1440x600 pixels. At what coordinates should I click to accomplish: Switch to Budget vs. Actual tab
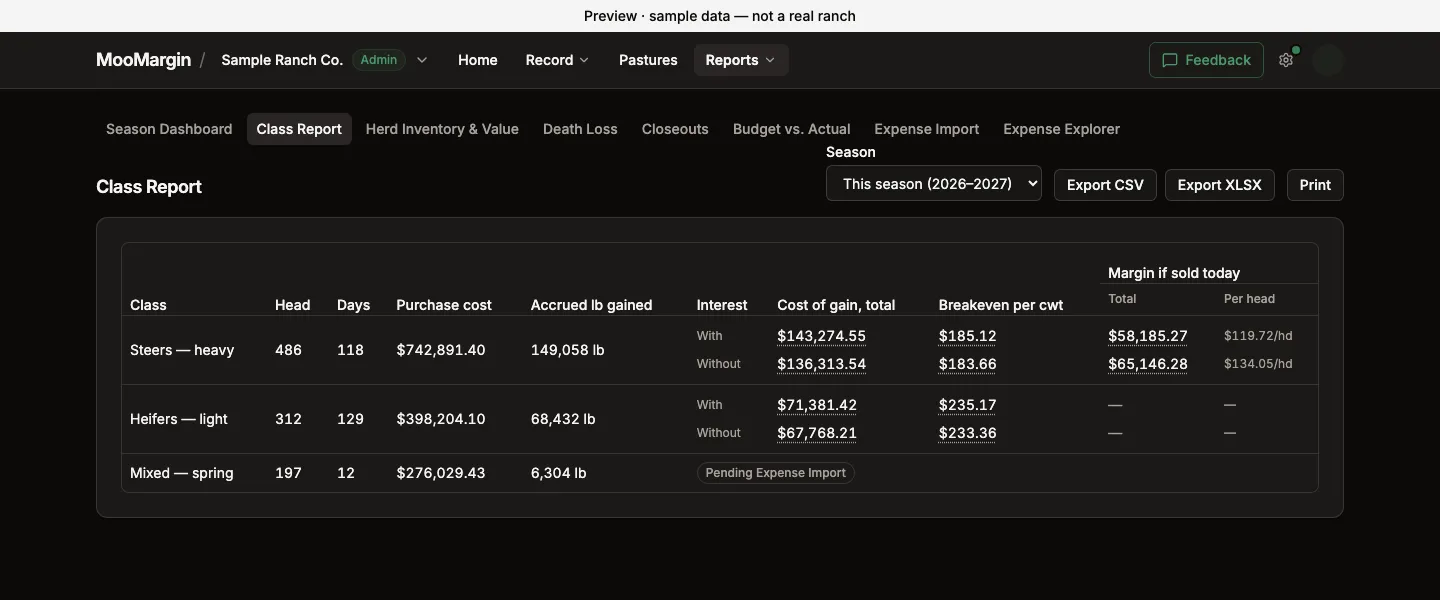pos(792,129)
